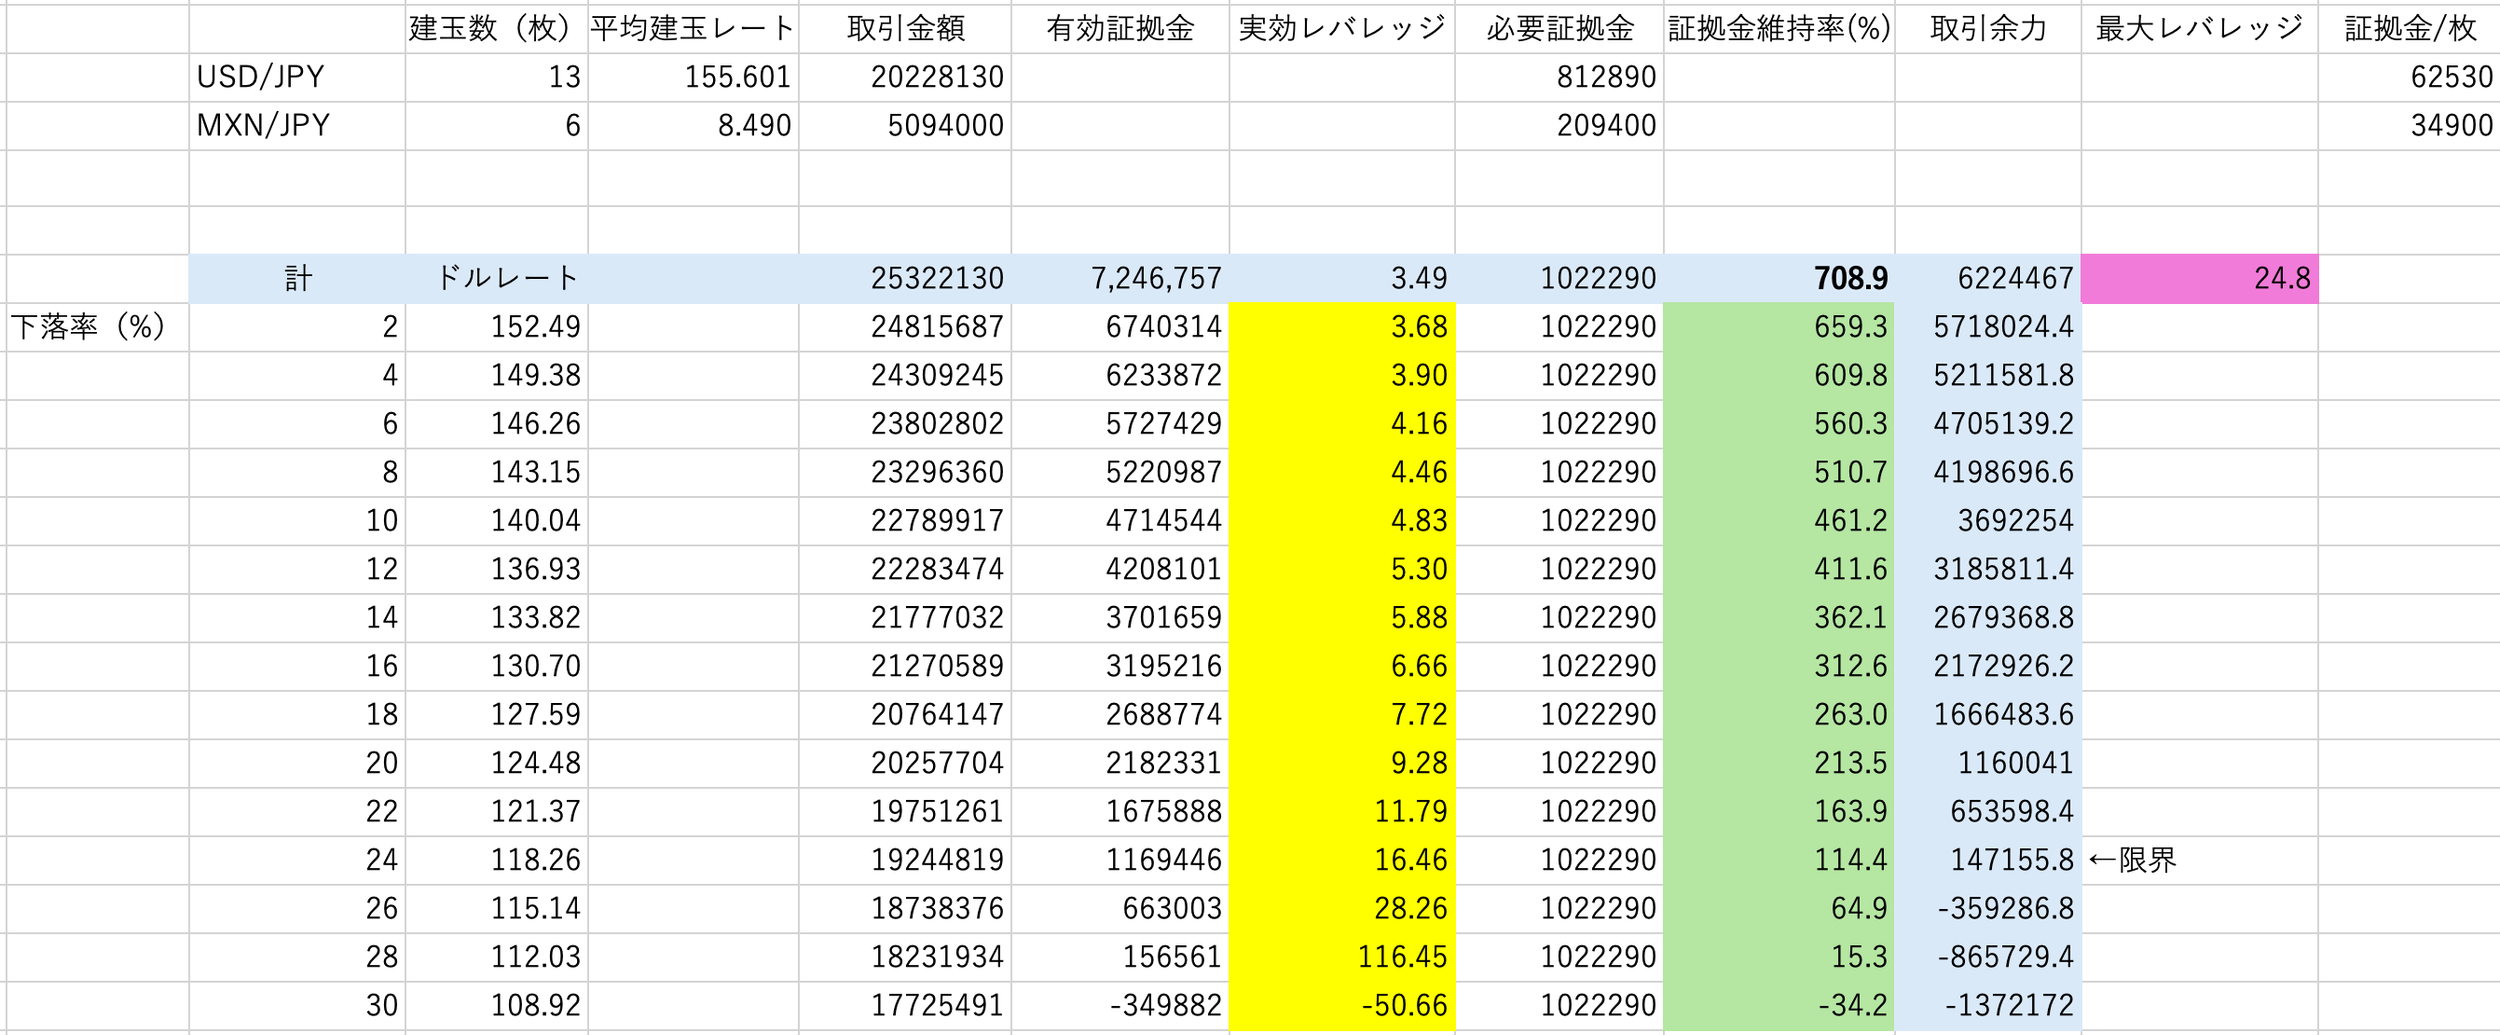This screenshot has width=2500, height=1035.
Task: Click effective margin 156561 cell
Action: click(x=1120, y=957)
